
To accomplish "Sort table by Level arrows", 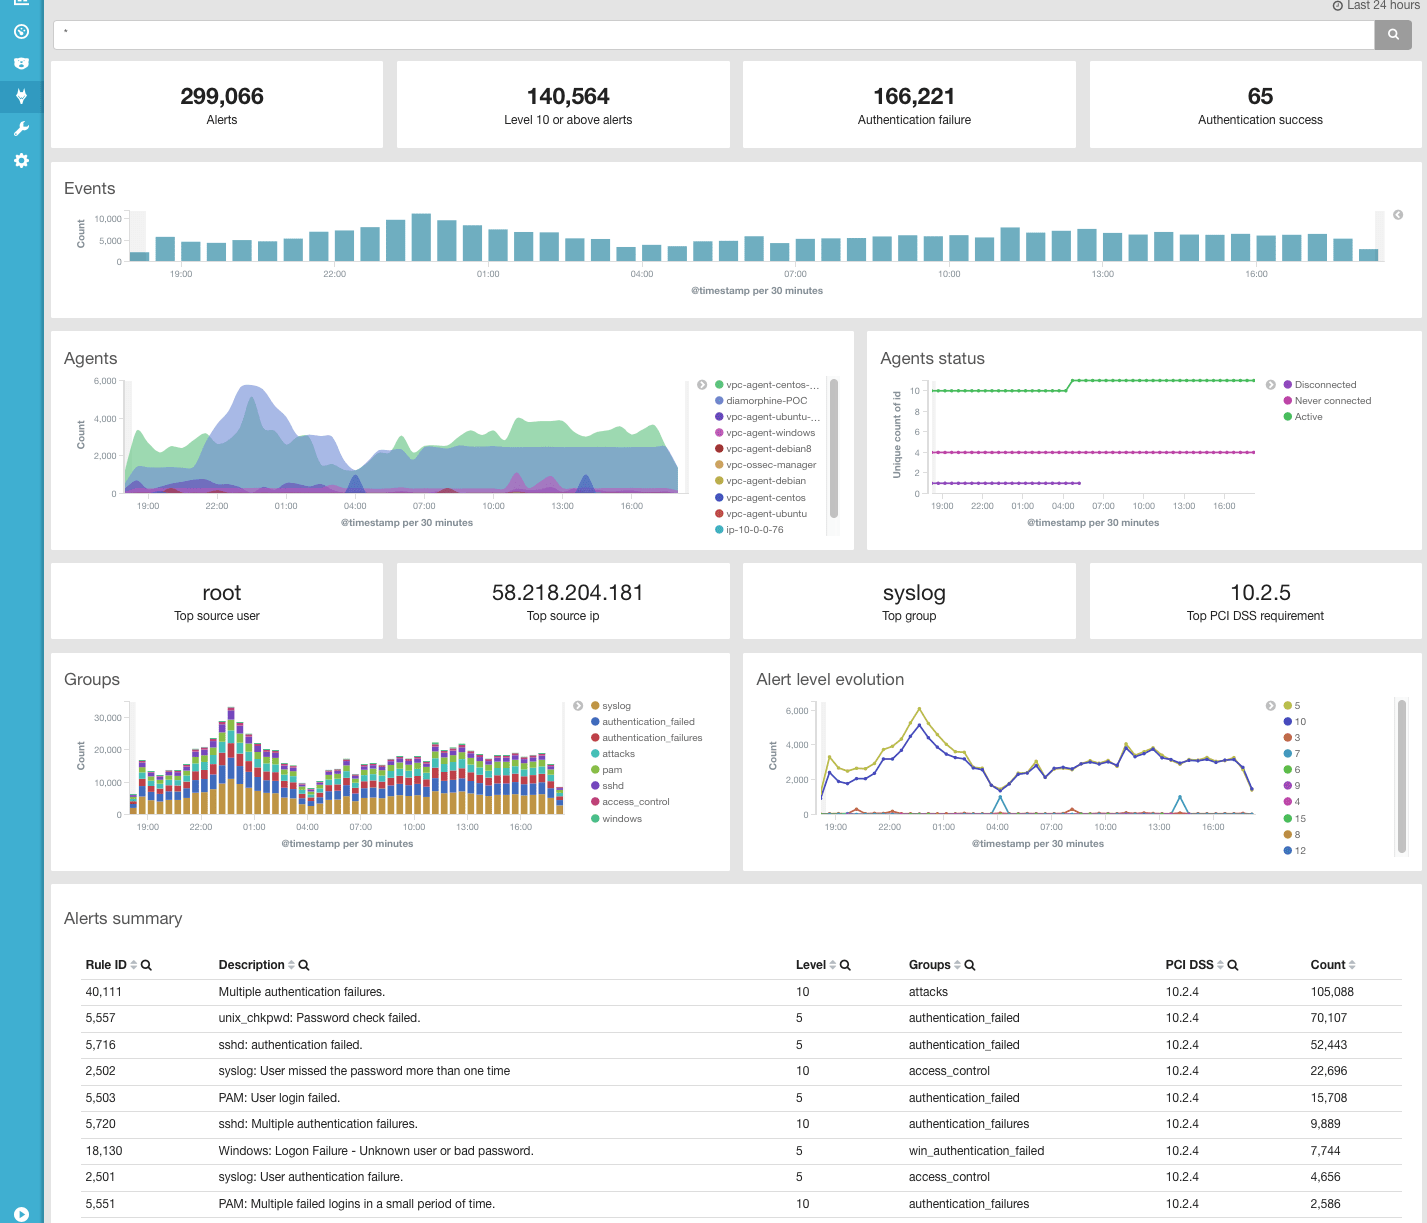I will click(833, 965).
